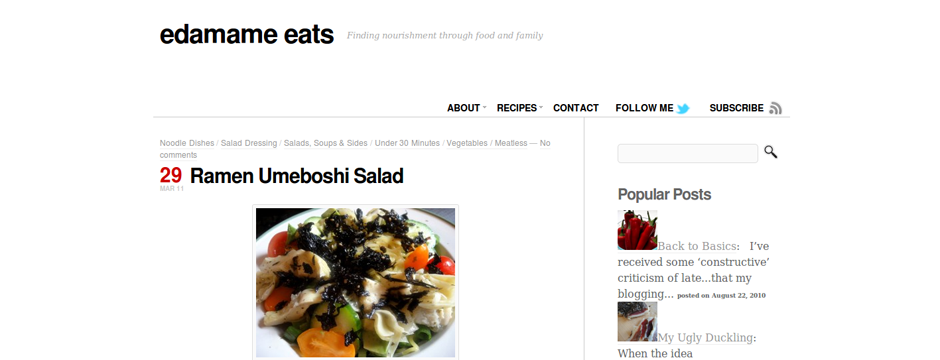Click the edamame eats site title
The height and width of the screenshot is (360, 940).
pyautogui.click(x=246, y=35)
